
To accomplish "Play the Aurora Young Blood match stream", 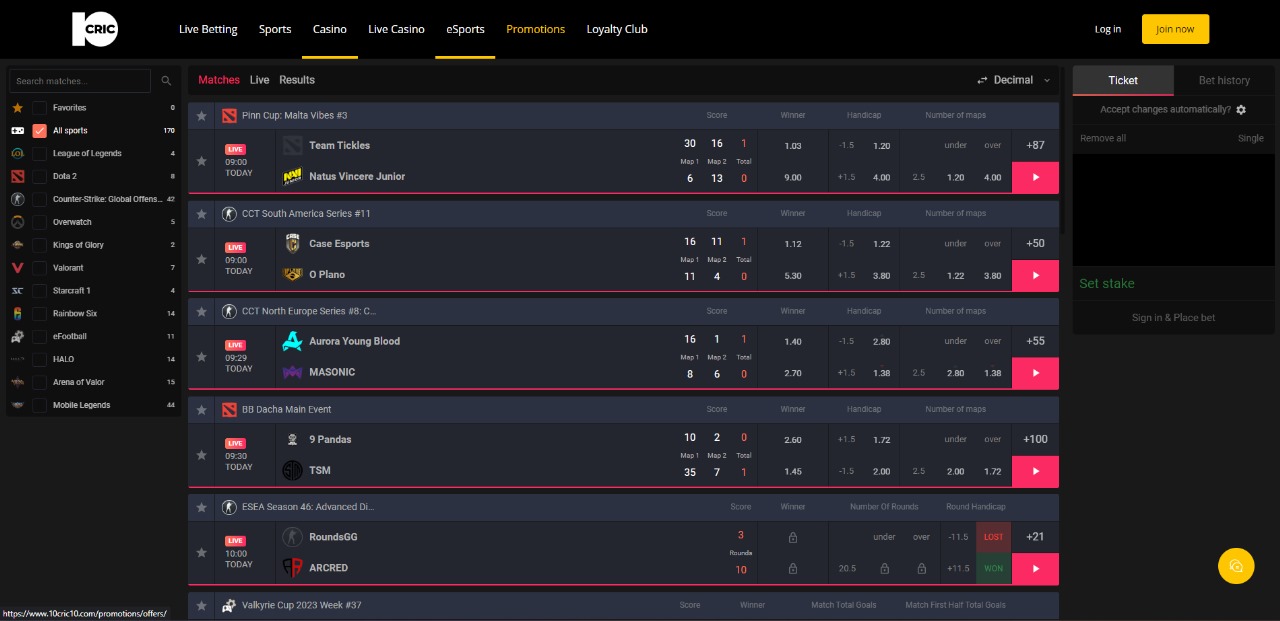I will [x=1035, y=372].
